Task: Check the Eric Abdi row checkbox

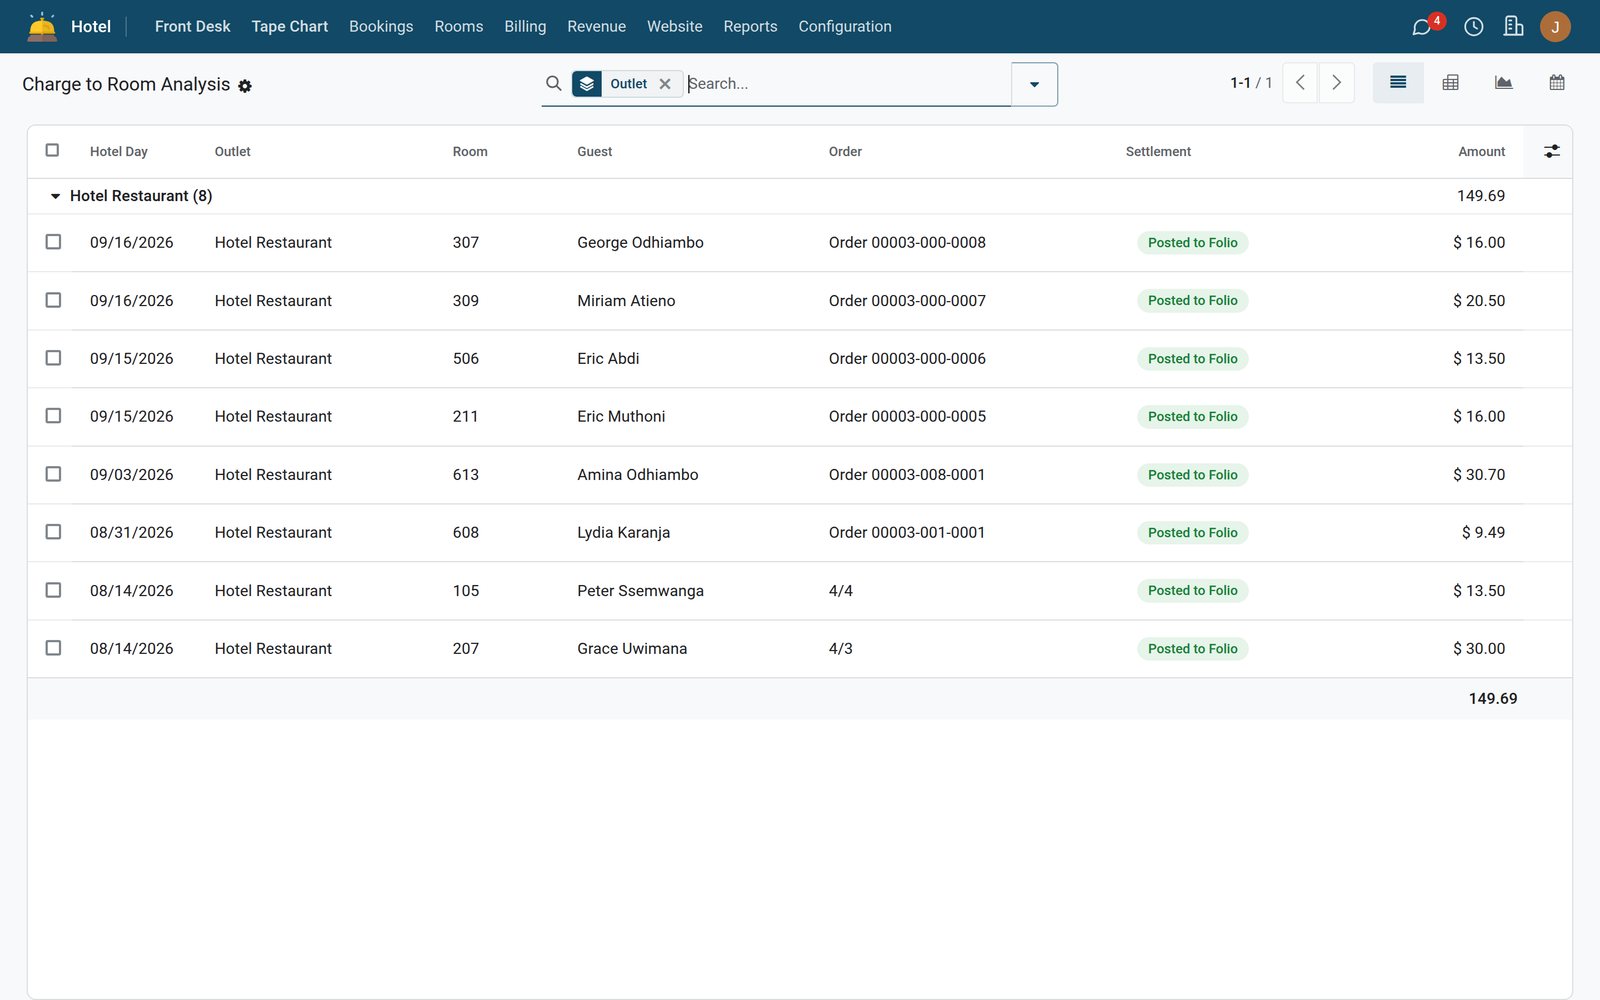Action: 53,358
